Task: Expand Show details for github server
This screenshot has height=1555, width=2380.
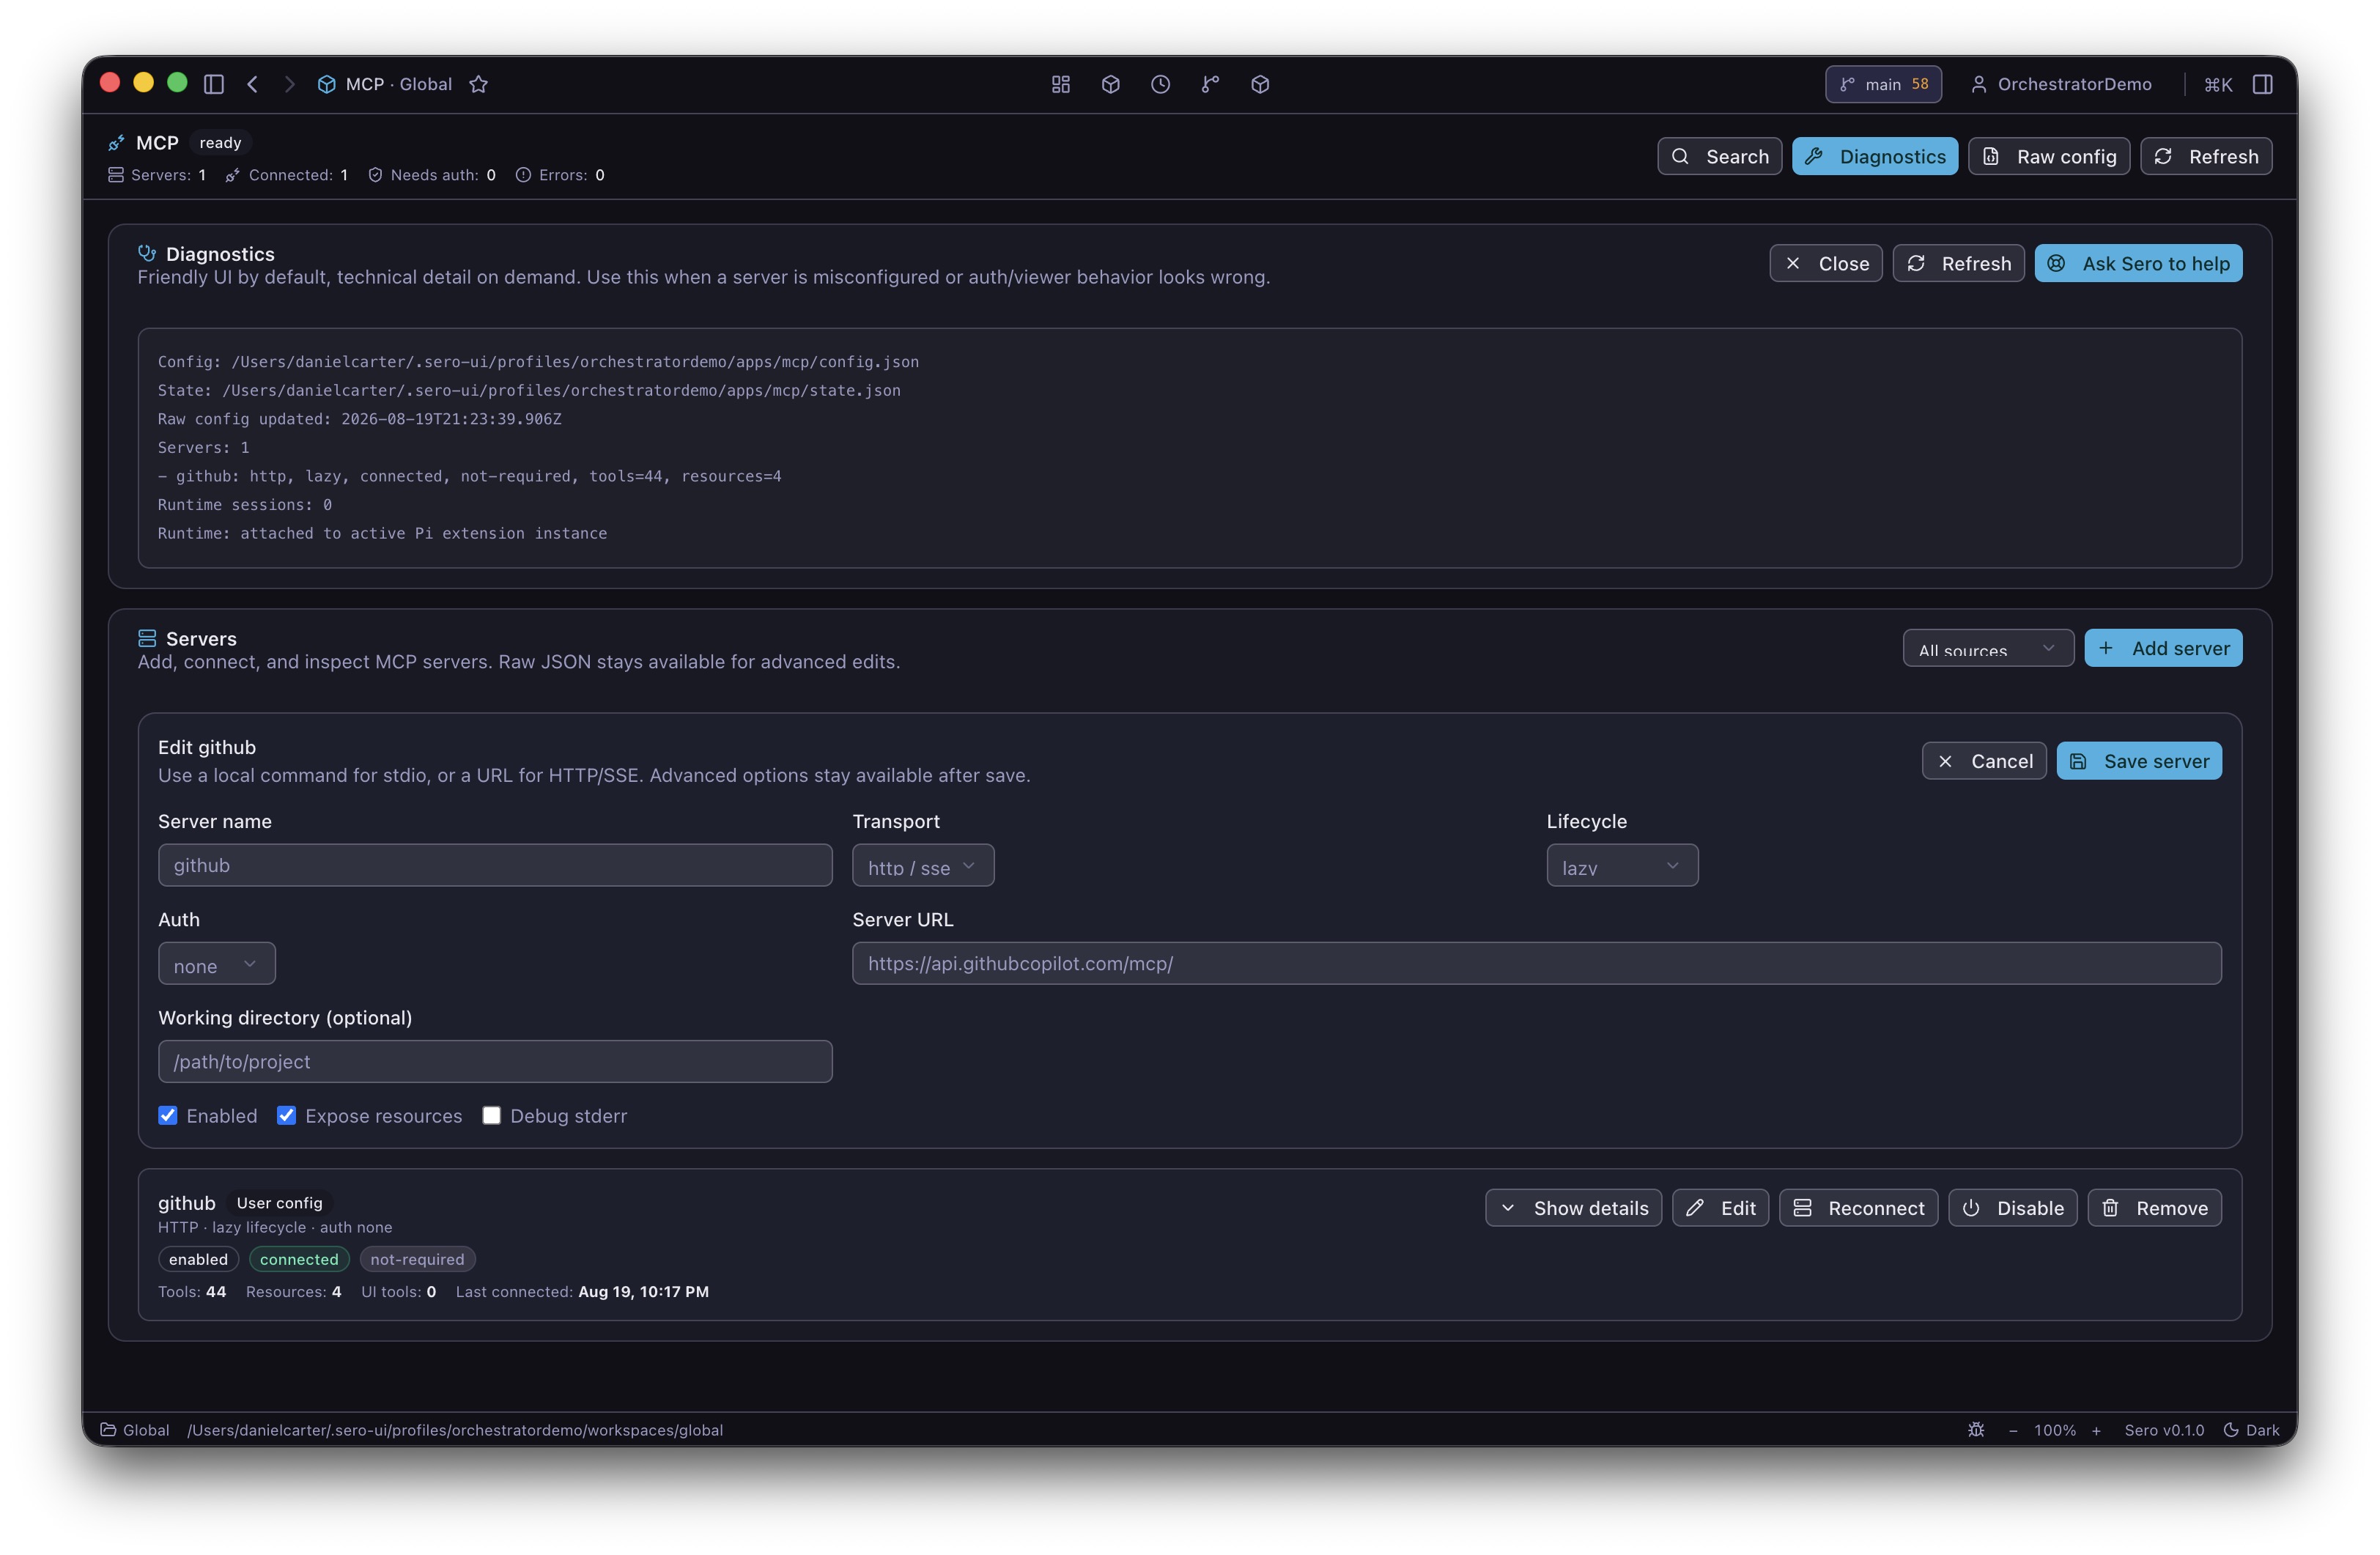Action: click(x=1574, y=1208)
